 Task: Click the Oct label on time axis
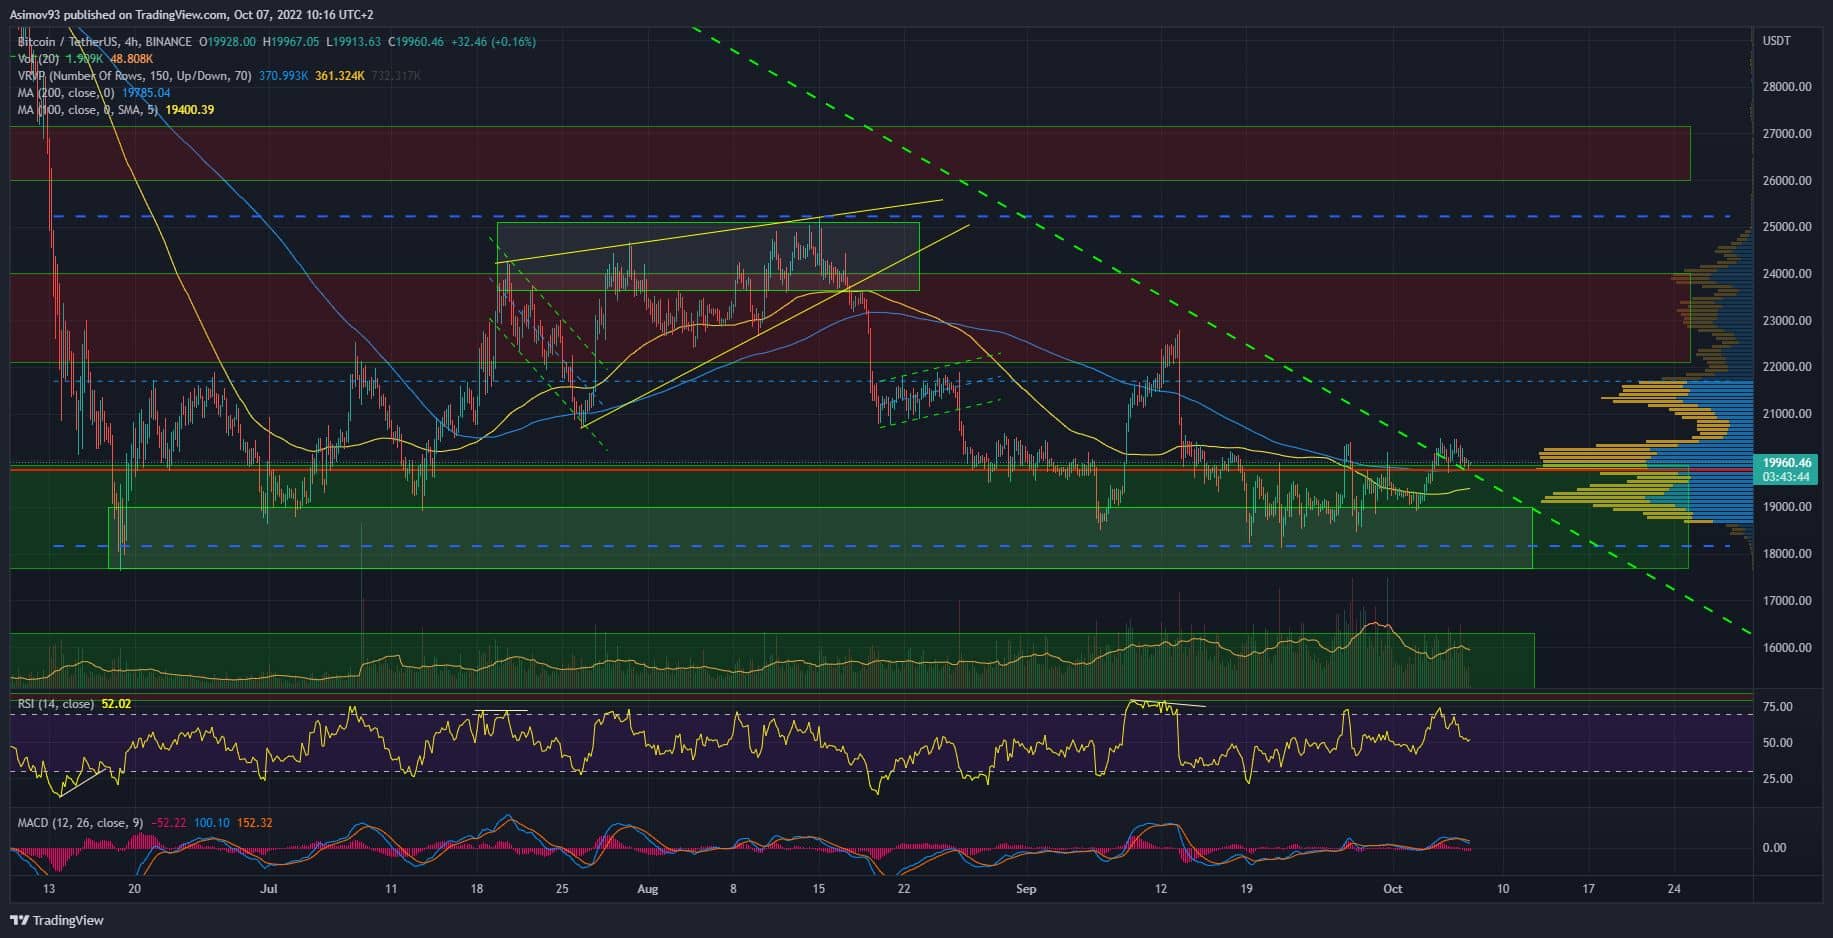pyautogui.click(x=1394, y=889)
